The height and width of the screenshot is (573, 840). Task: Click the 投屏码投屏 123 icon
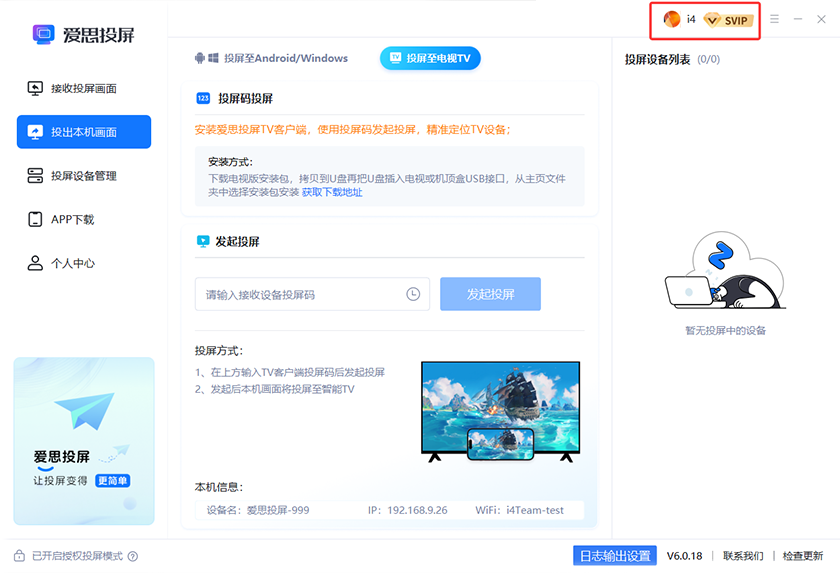pyautogui.click(x=203, y=99)
